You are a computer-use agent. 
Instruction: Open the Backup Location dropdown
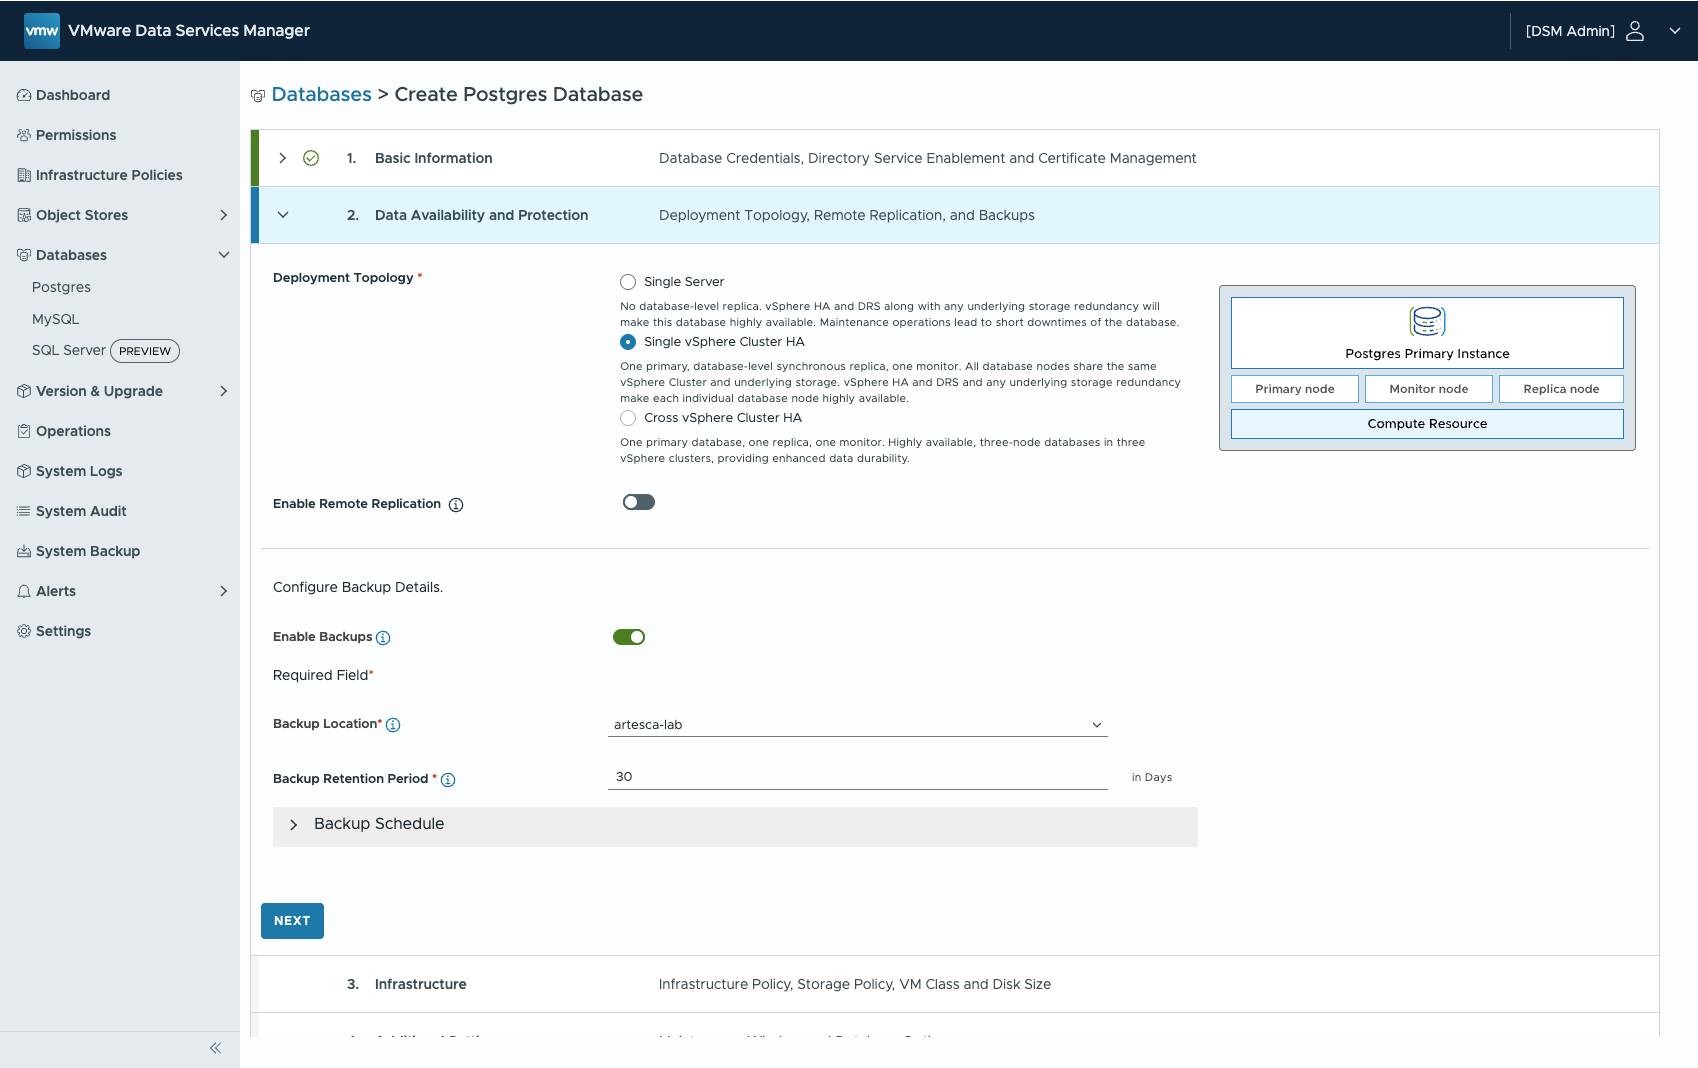click(x=857, y=725)
